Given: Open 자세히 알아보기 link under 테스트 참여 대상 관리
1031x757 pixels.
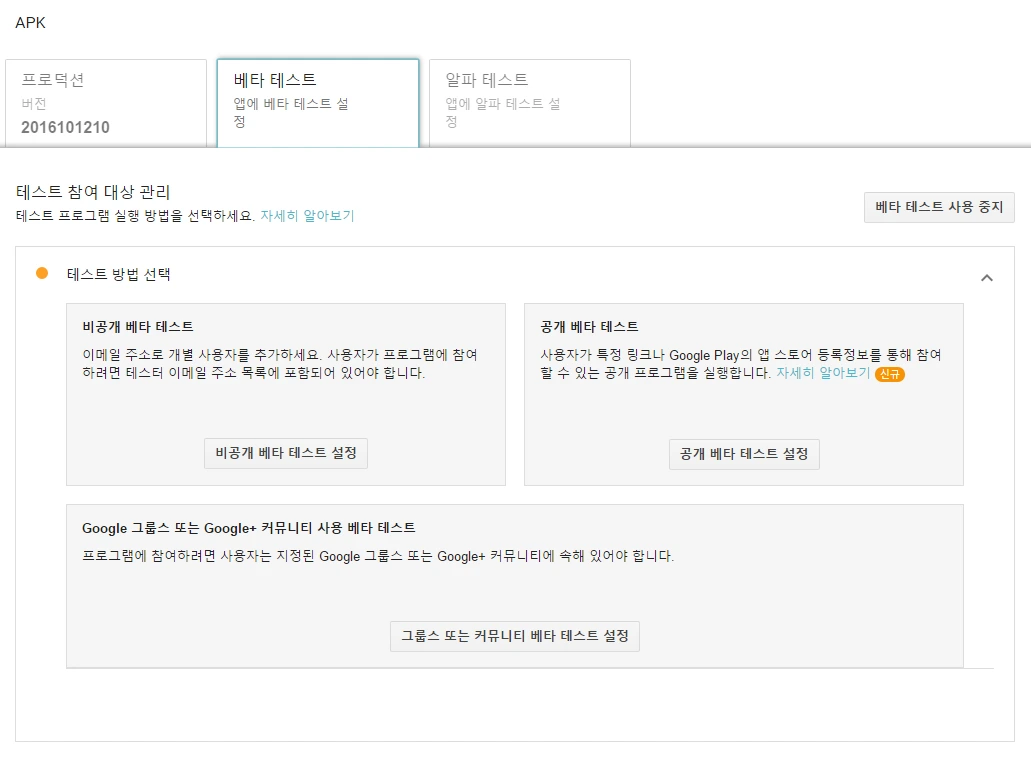Looking at the screenshot, I should click(x=307, y=216).
